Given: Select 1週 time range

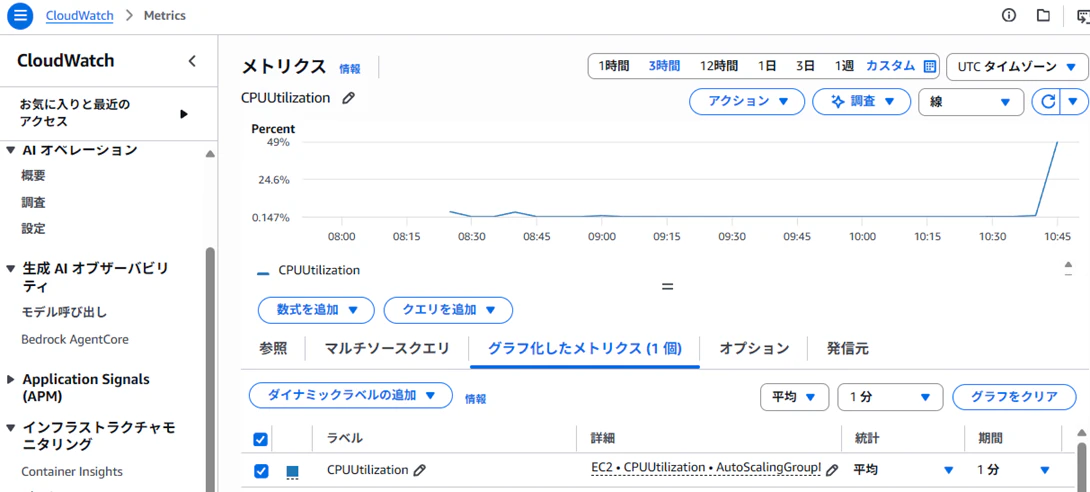Looking at the screenshot, I should pyautogui.click(x=844, y=66).
